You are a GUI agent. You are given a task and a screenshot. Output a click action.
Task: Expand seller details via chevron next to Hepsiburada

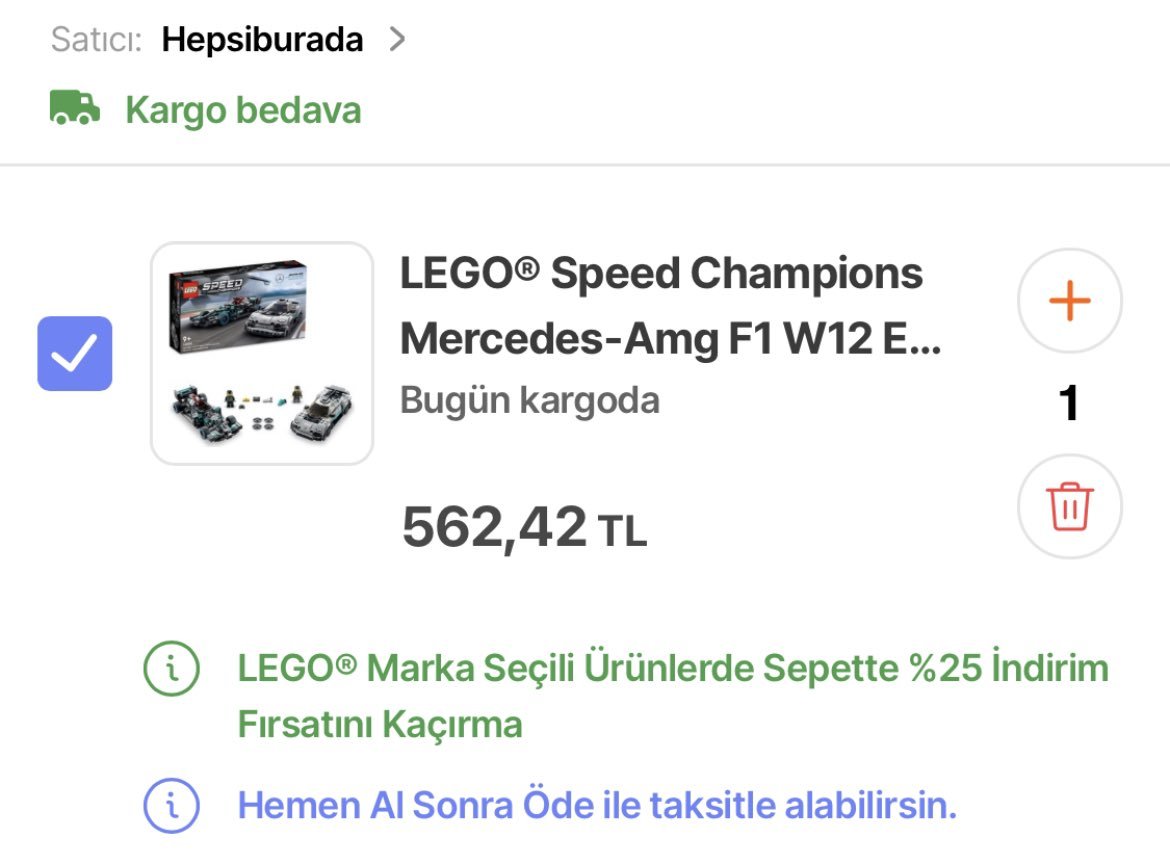tap(398, 40)
